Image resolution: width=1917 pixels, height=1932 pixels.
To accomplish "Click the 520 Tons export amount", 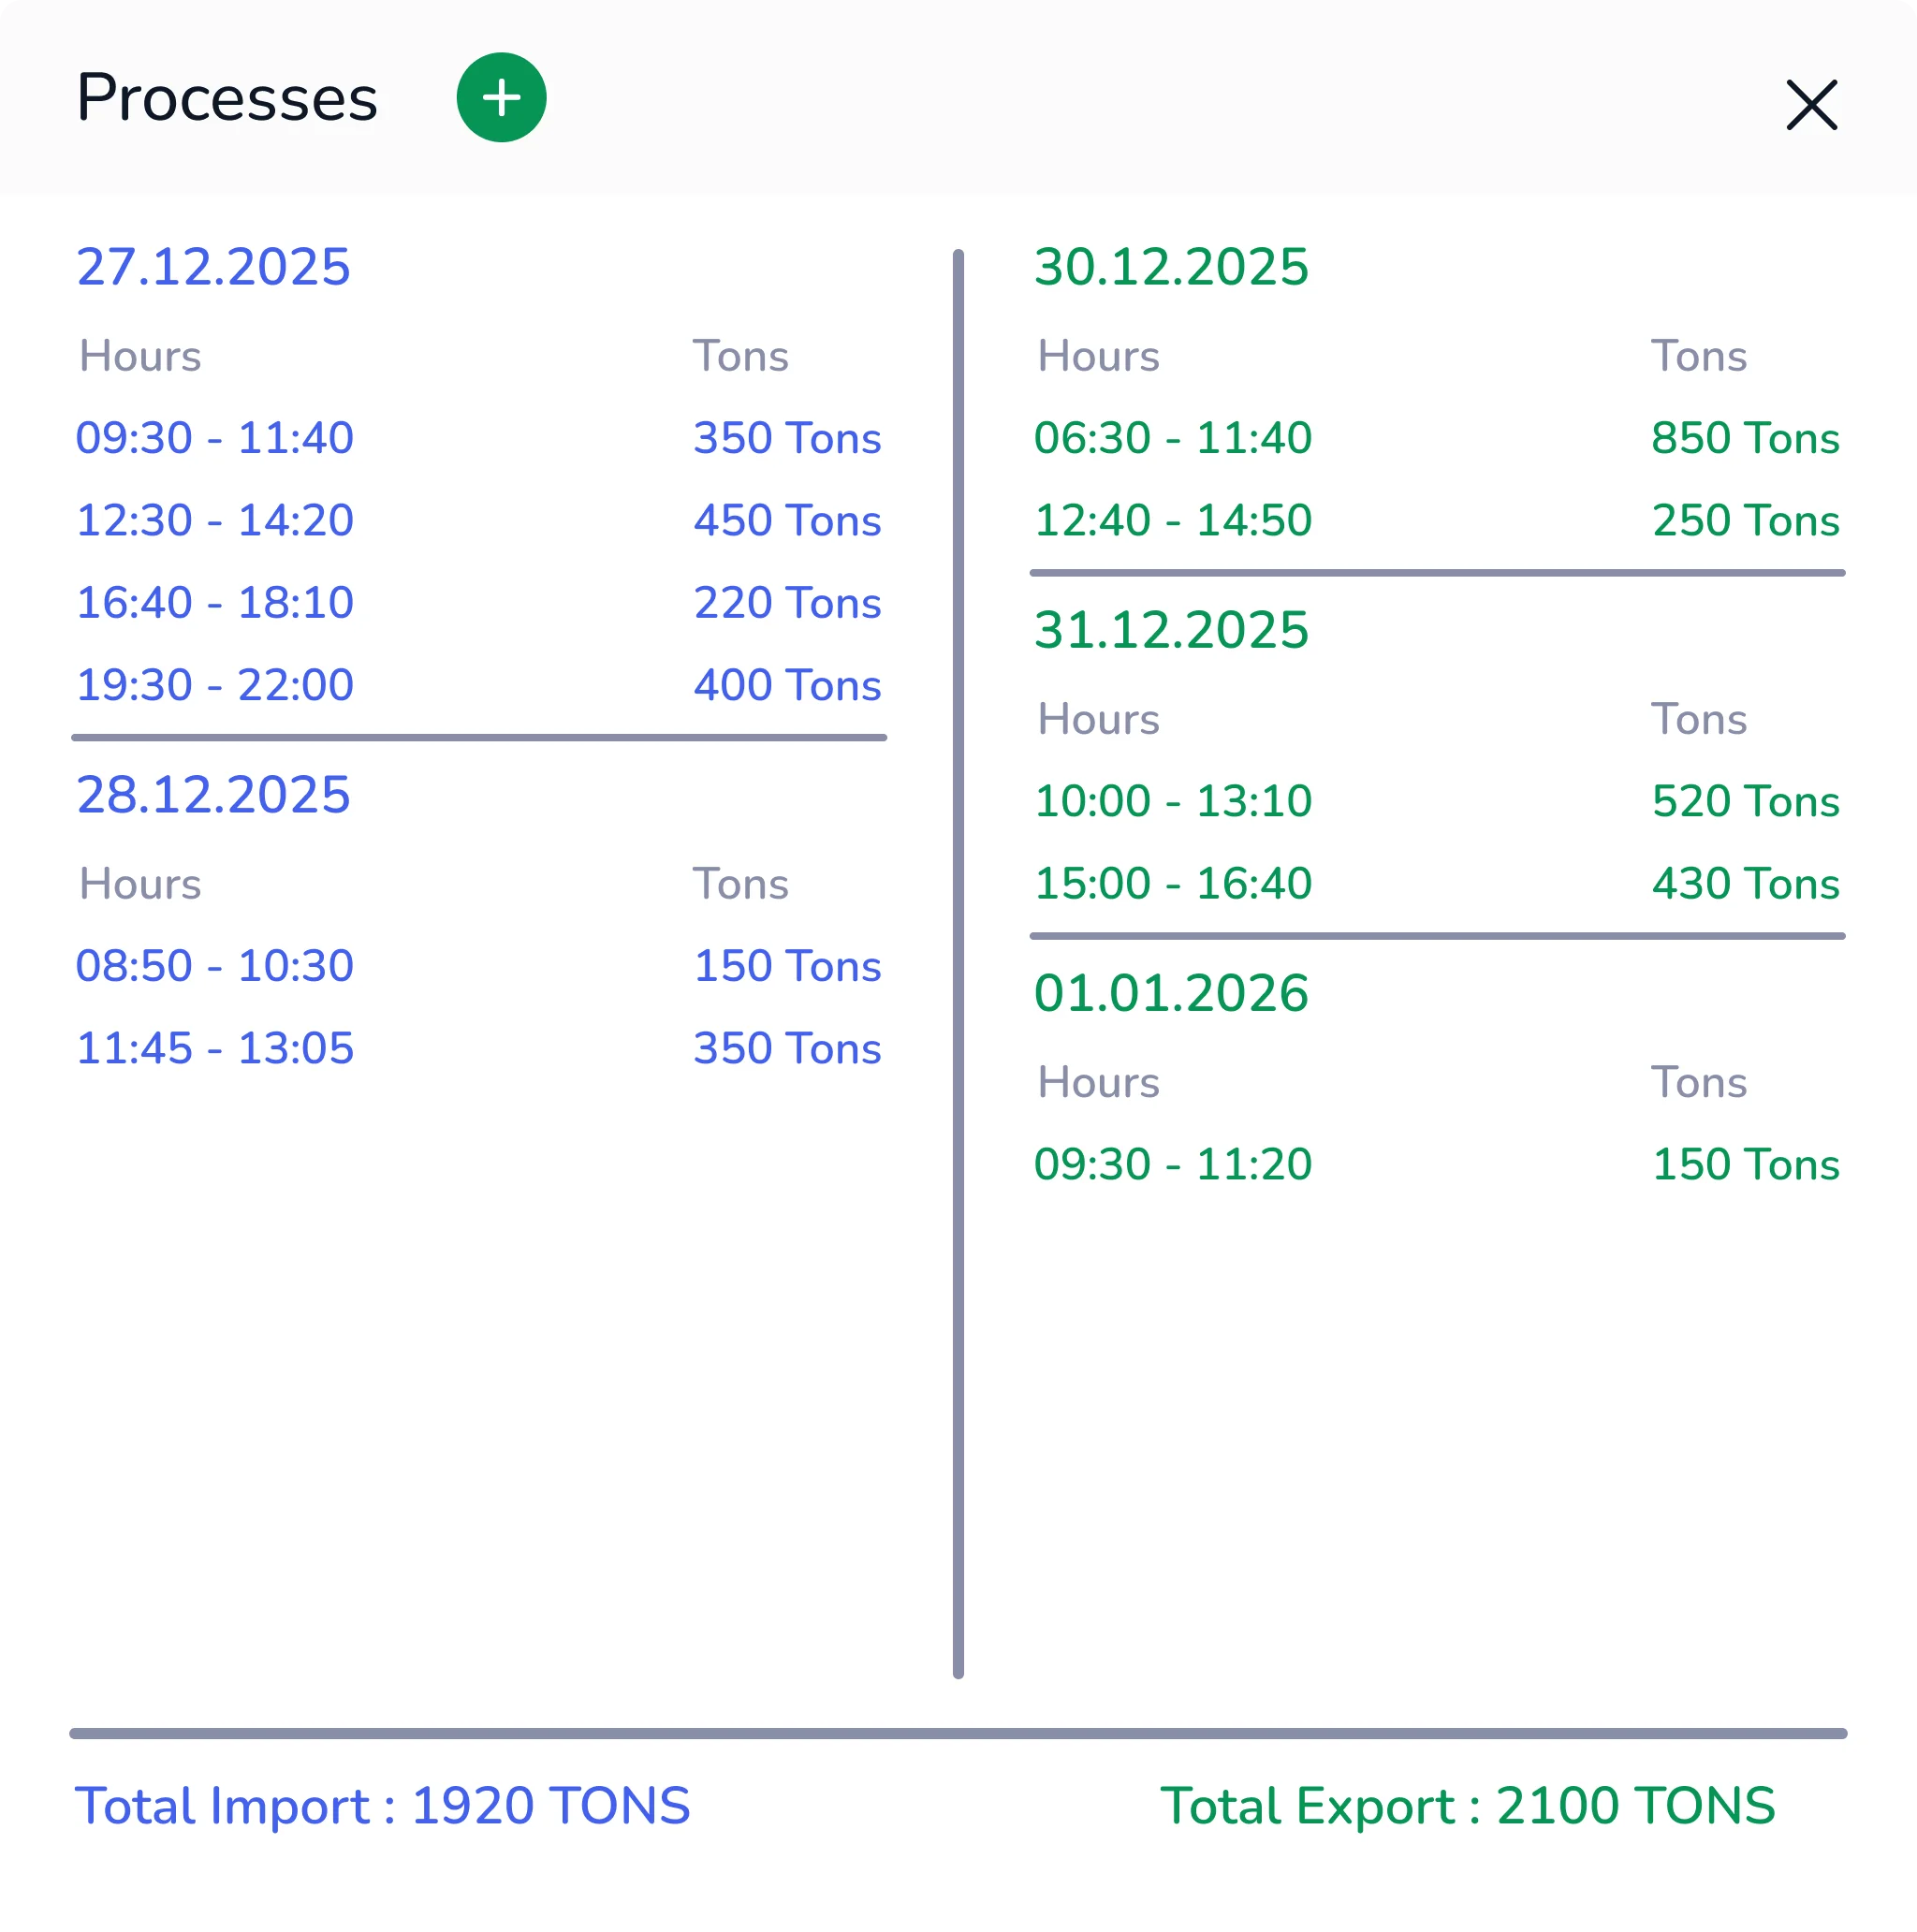I will pos(1745,801).
